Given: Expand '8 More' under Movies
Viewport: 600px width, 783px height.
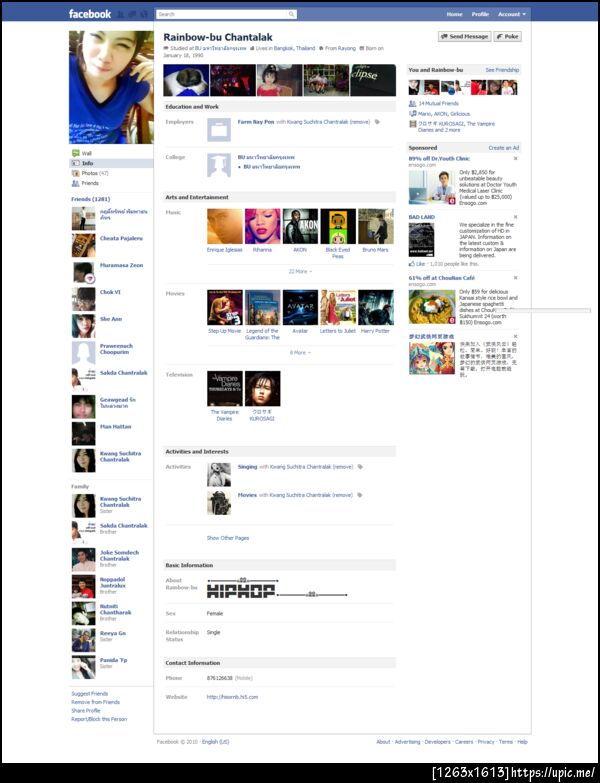Looking at the screenshot, I should 300,353.
